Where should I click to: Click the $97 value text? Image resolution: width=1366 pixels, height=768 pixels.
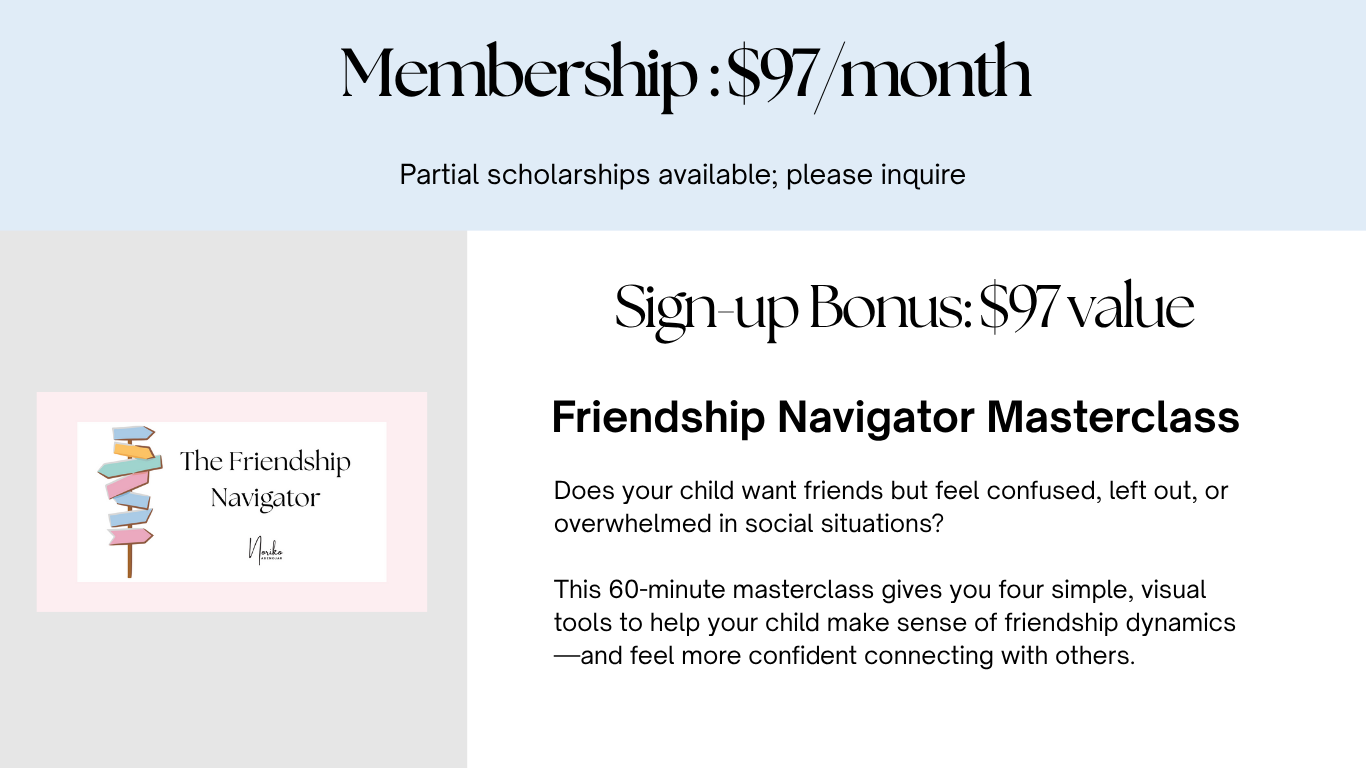(x=1087, y=308)
